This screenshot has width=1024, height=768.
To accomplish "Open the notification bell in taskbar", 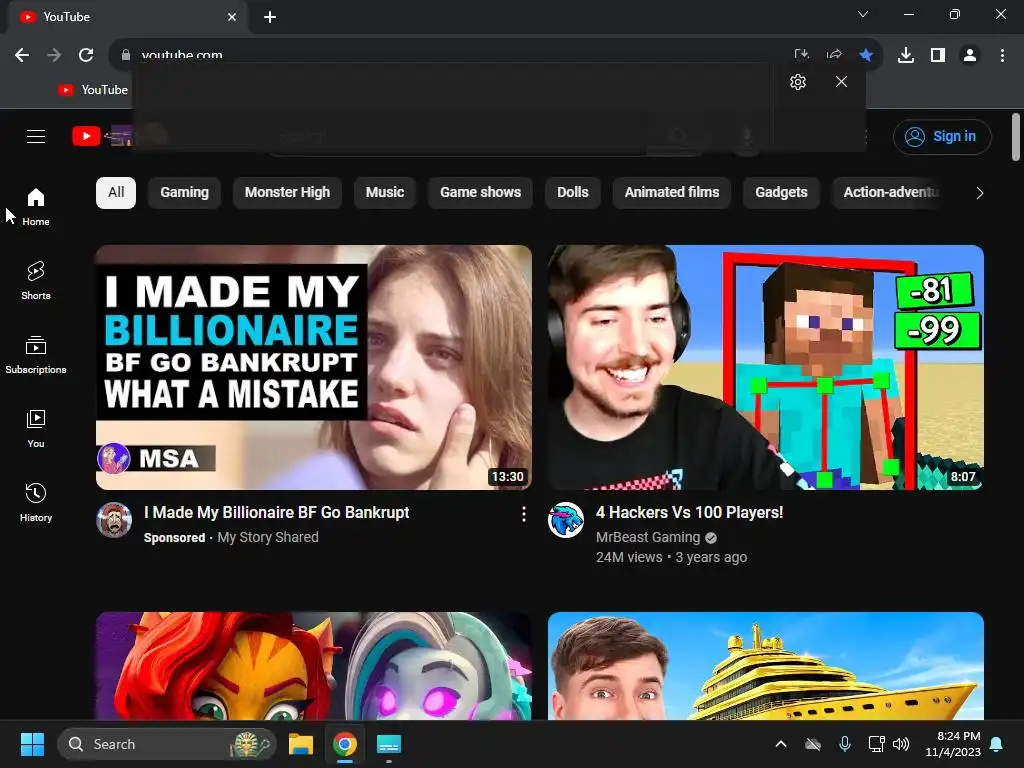I will (x=997, y=744).
